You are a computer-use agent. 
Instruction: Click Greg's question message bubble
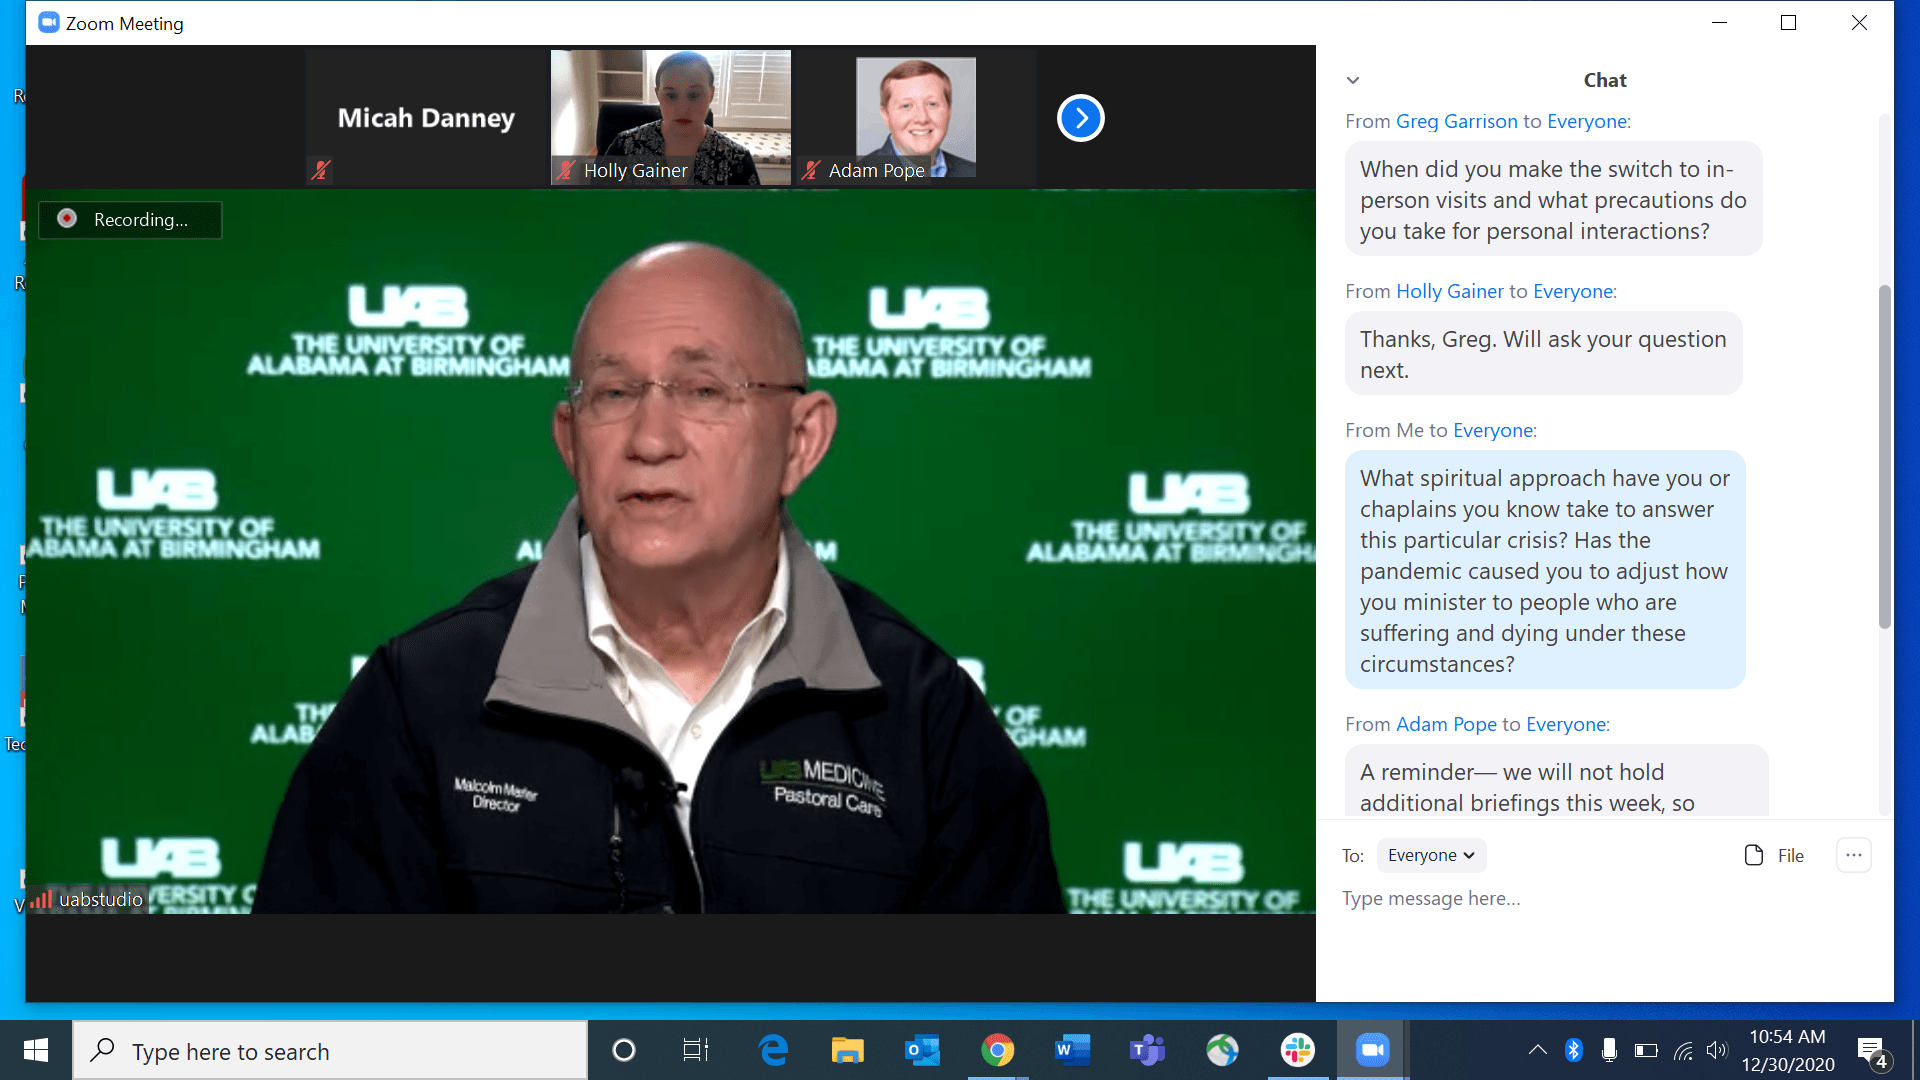pos(1553,200)
